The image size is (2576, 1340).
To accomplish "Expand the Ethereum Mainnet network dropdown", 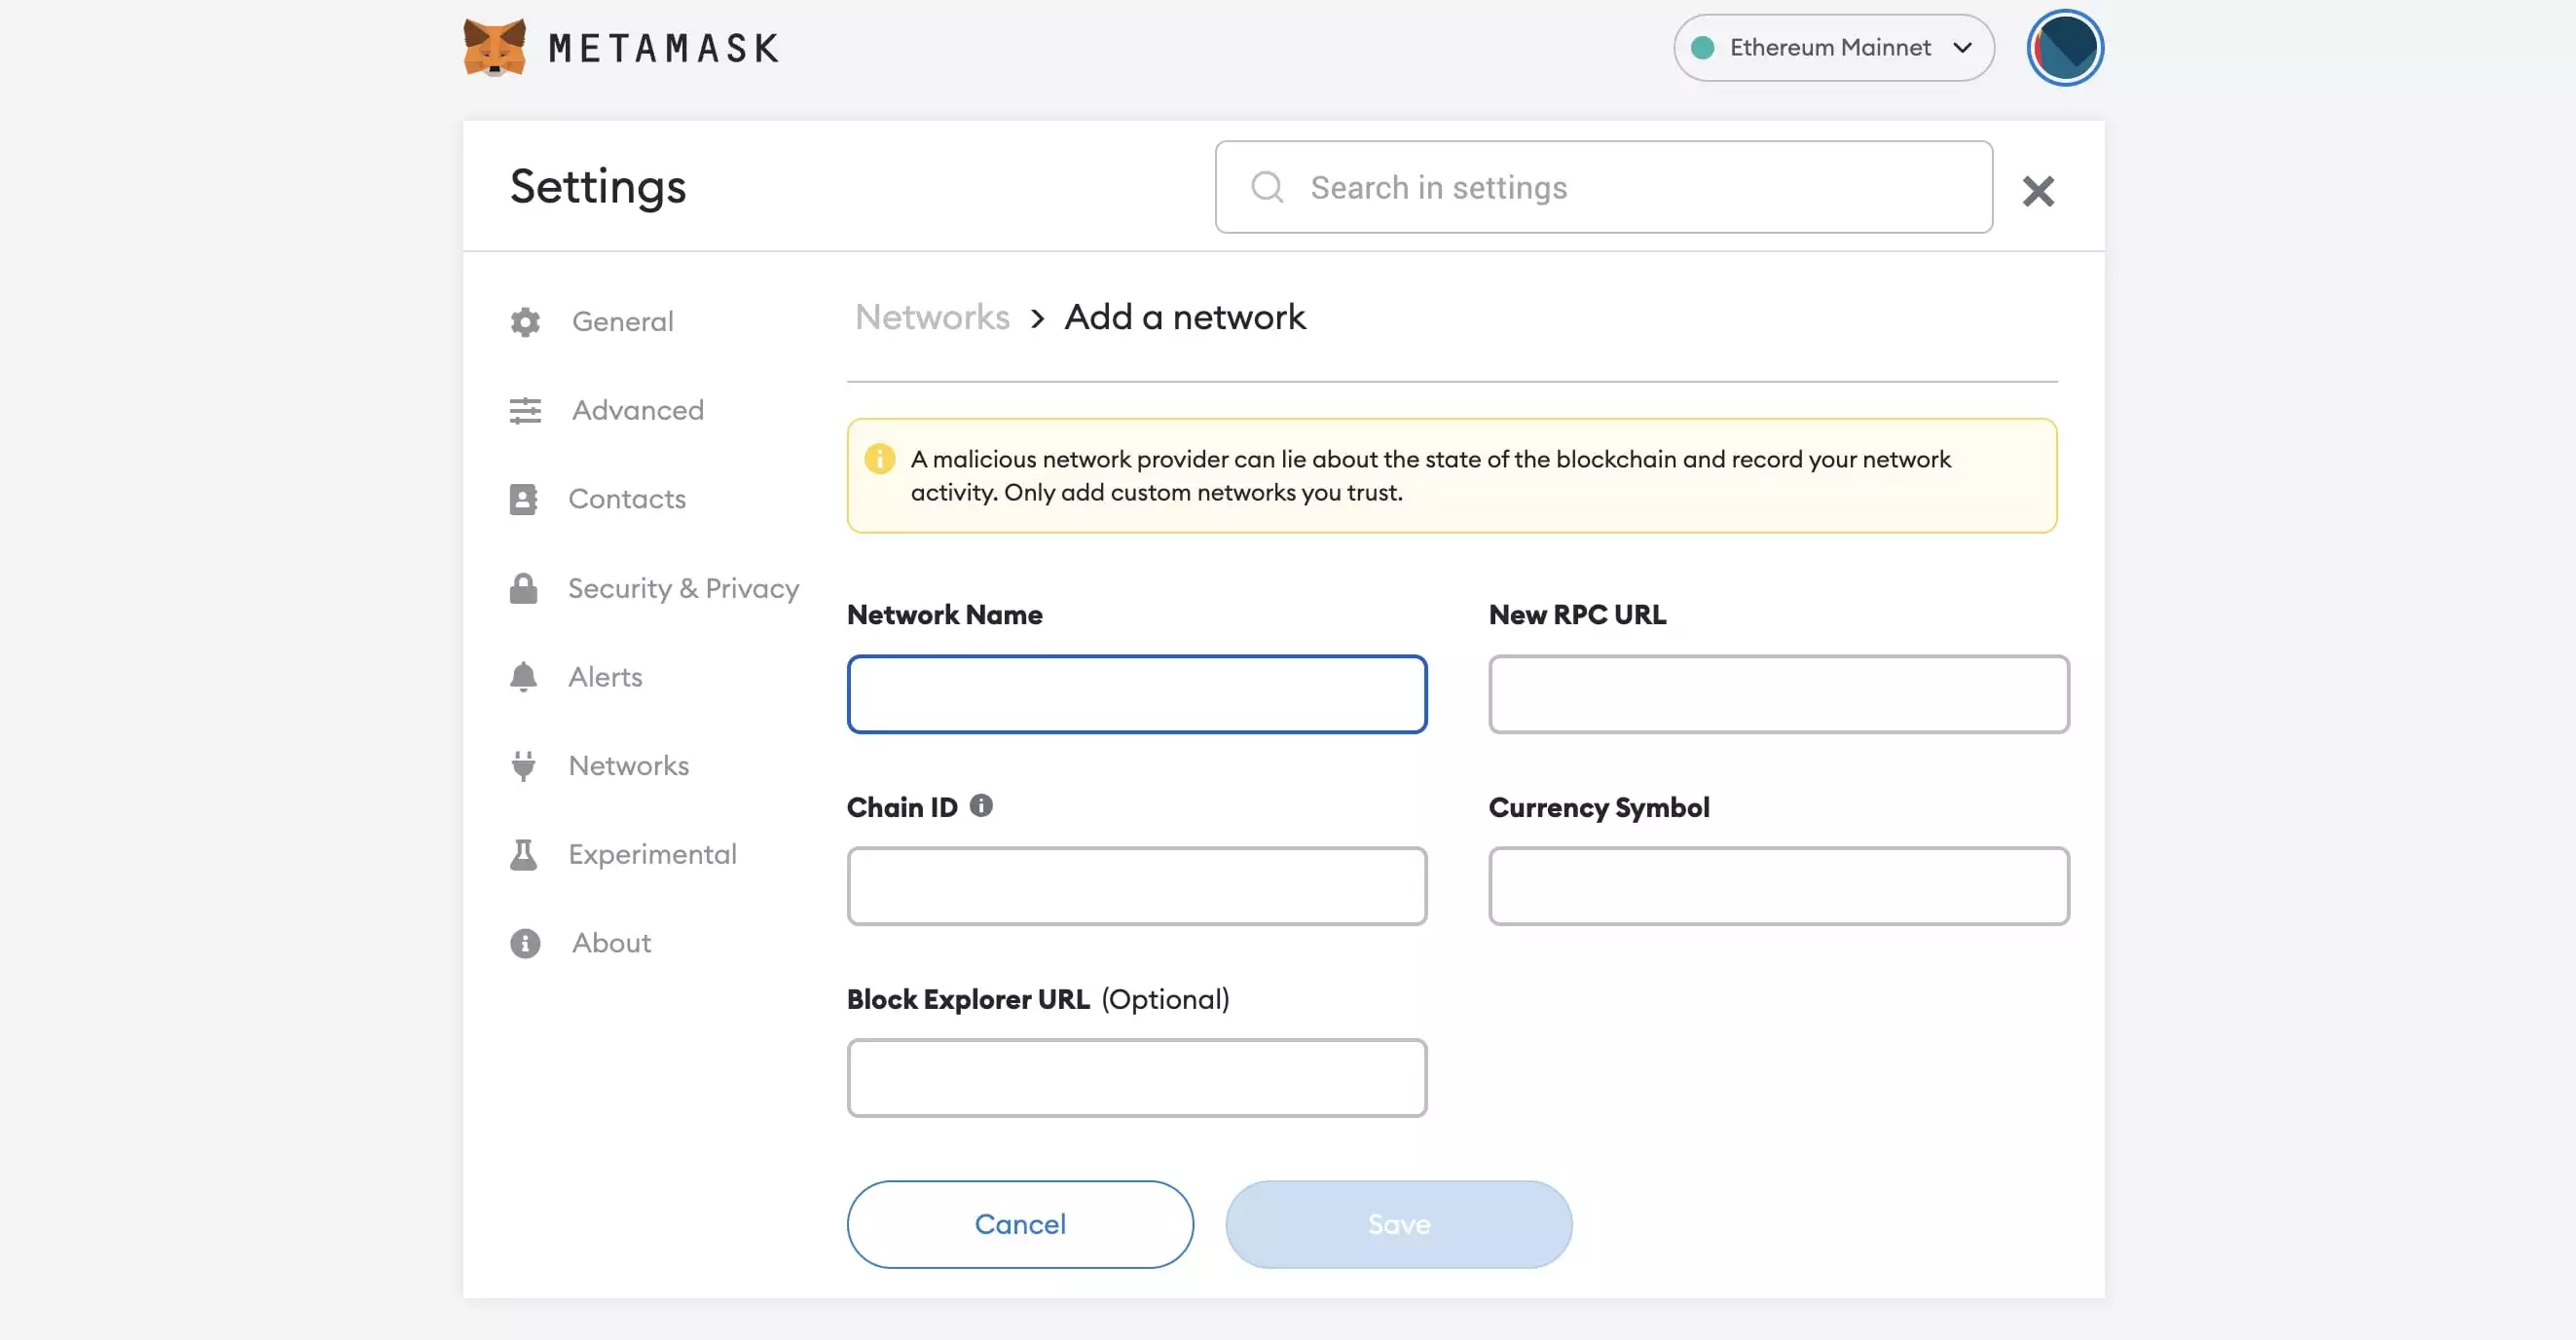I will [x=1833, y=47].
